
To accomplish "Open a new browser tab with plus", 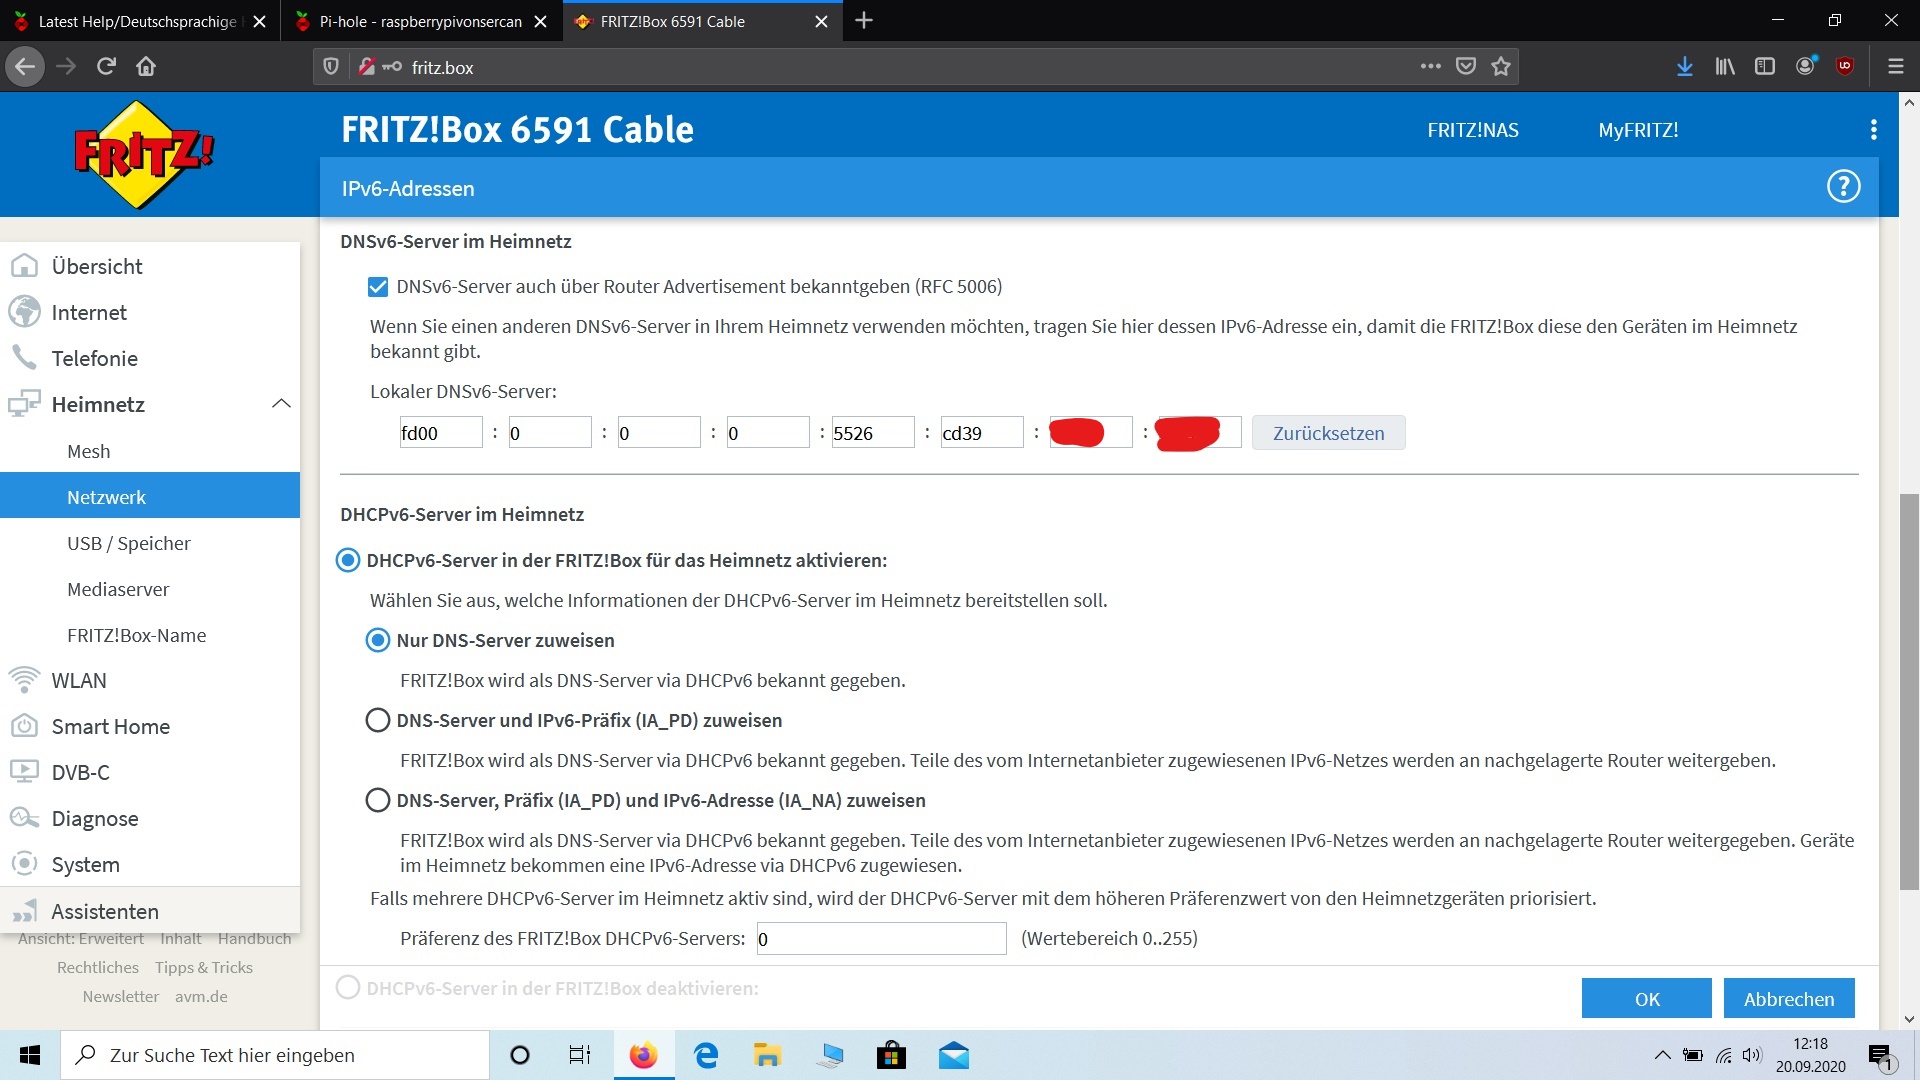I will pyautogui.click(x=864, y=21).
